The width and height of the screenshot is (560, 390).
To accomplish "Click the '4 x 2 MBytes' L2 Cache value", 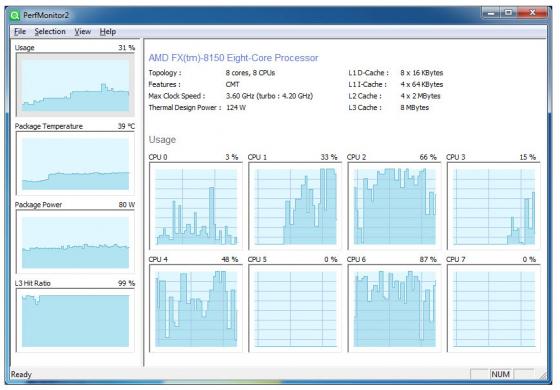I will click(x=420, y=96).
